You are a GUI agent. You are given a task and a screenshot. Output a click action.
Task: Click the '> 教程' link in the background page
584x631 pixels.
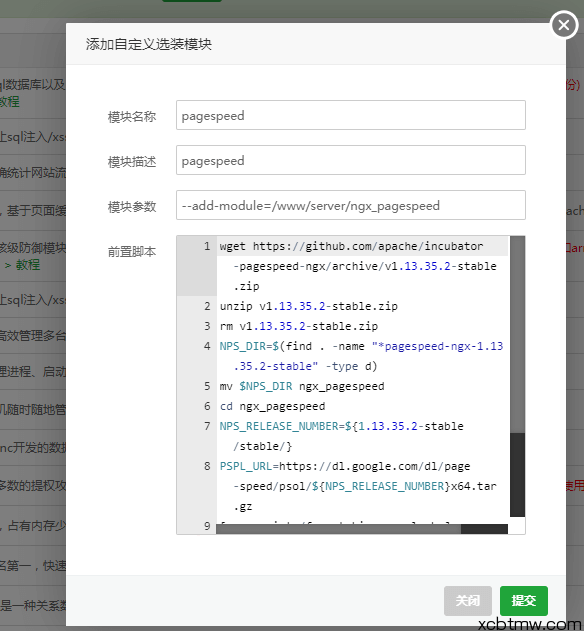click(x=22, y=265)
